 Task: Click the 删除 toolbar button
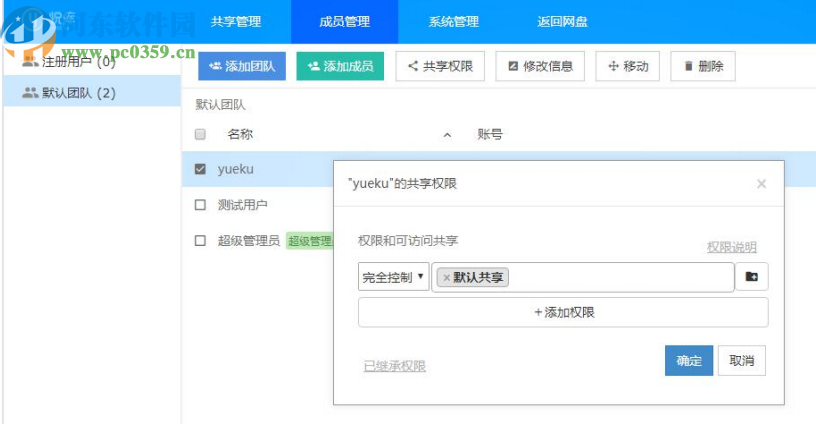pyautogui.click(x=703, y=66)
